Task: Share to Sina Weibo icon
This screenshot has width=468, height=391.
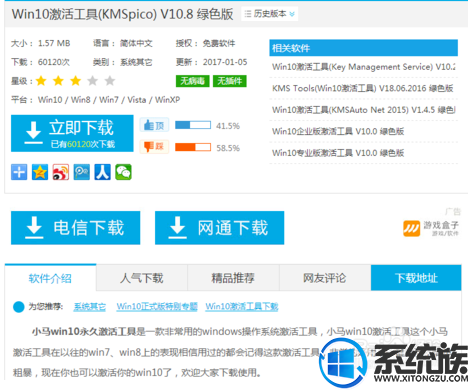Action: pyautogui.click(x=61, y=172)
